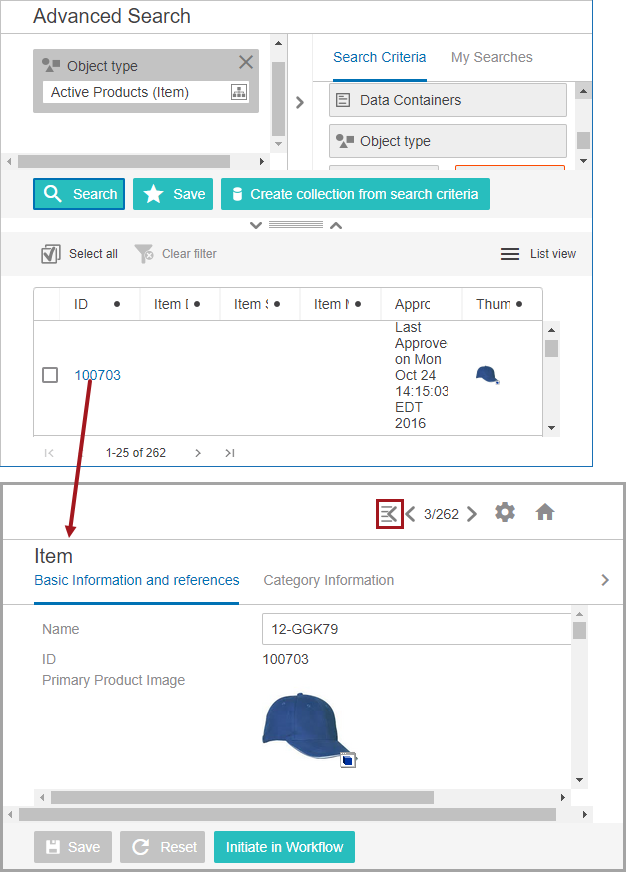The image size is (626, 872).
Task: Show more item tabs with right chevron
Action: coord(605,580)
